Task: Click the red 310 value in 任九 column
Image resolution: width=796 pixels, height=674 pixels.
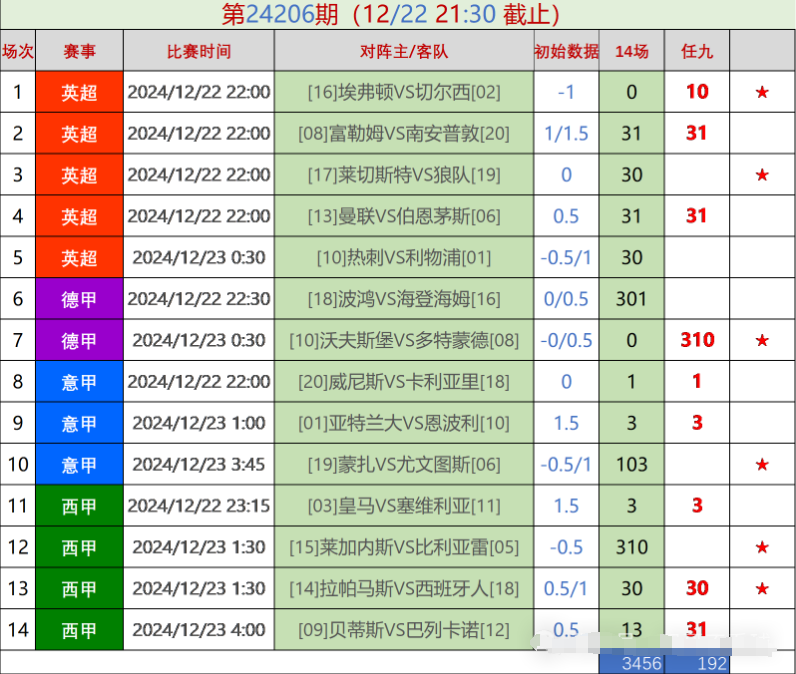Action: coord(696,340)
